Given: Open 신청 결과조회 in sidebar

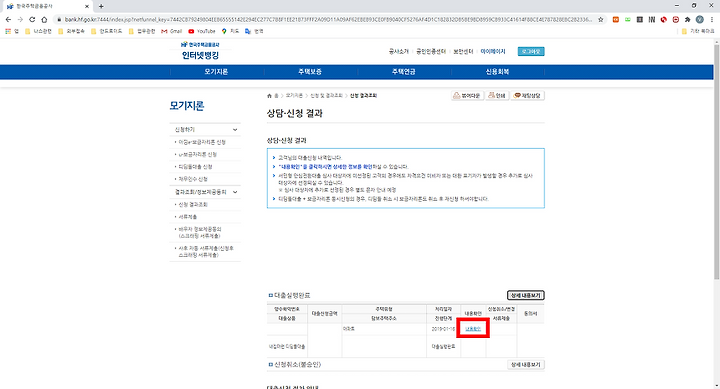Looking at the screenshot, I should 193,204.
